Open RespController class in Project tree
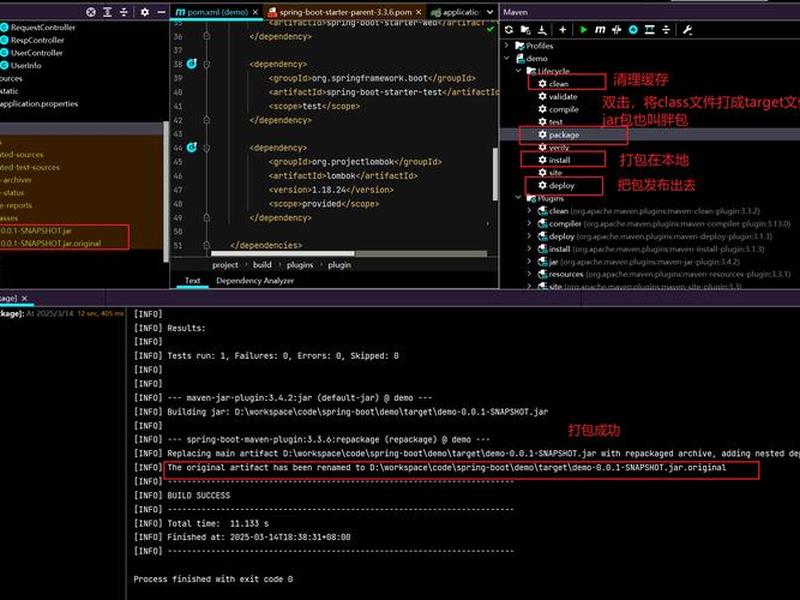This screenshot has height=600, width=800. [x=32, y=40]
